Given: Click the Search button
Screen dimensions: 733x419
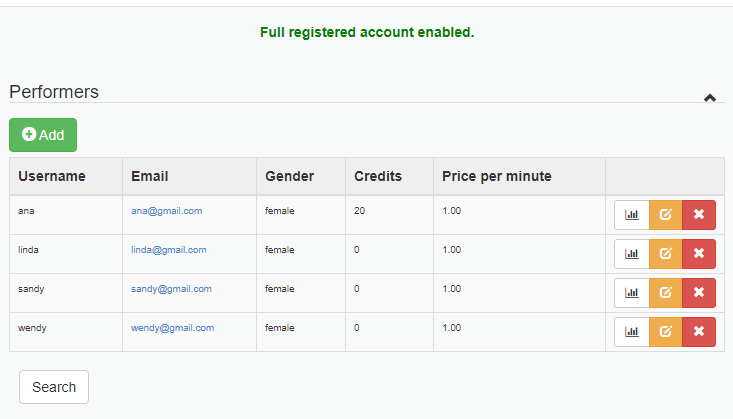Looking at the screenshot, I should [54, 387].
